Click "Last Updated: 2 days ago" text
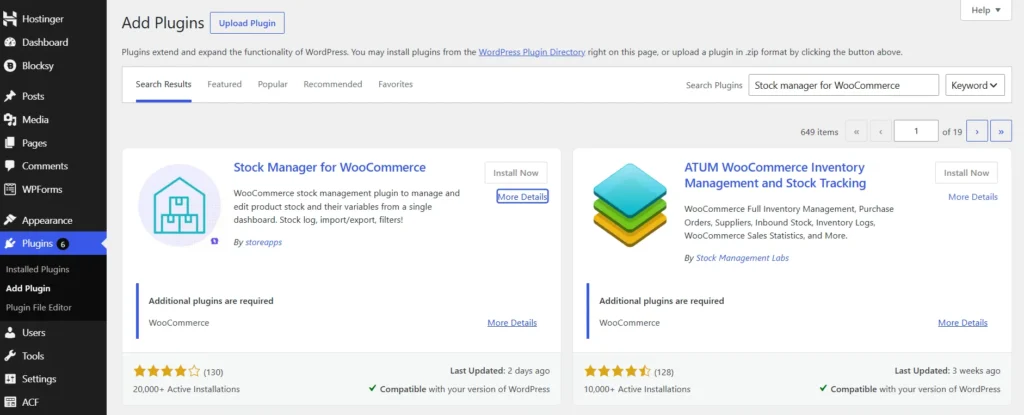The image size is (1024, 415). pyautogui.click(x=500, y=371)
